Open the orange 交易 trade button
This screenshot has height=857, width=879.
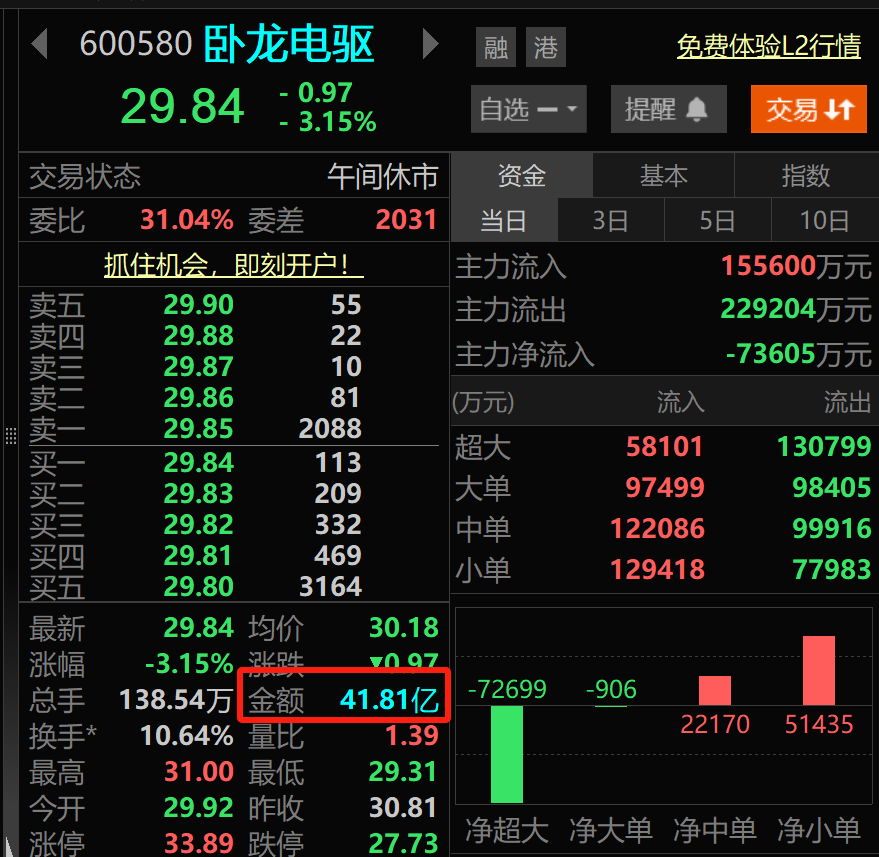click(x=808, y=109)
